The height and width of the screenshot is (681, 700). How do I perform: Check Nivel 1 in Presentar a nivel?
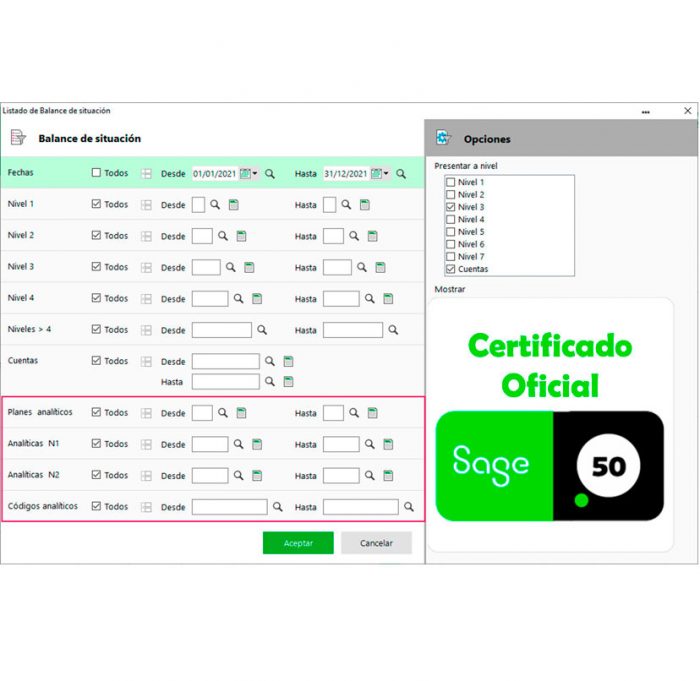click(450, 182)
